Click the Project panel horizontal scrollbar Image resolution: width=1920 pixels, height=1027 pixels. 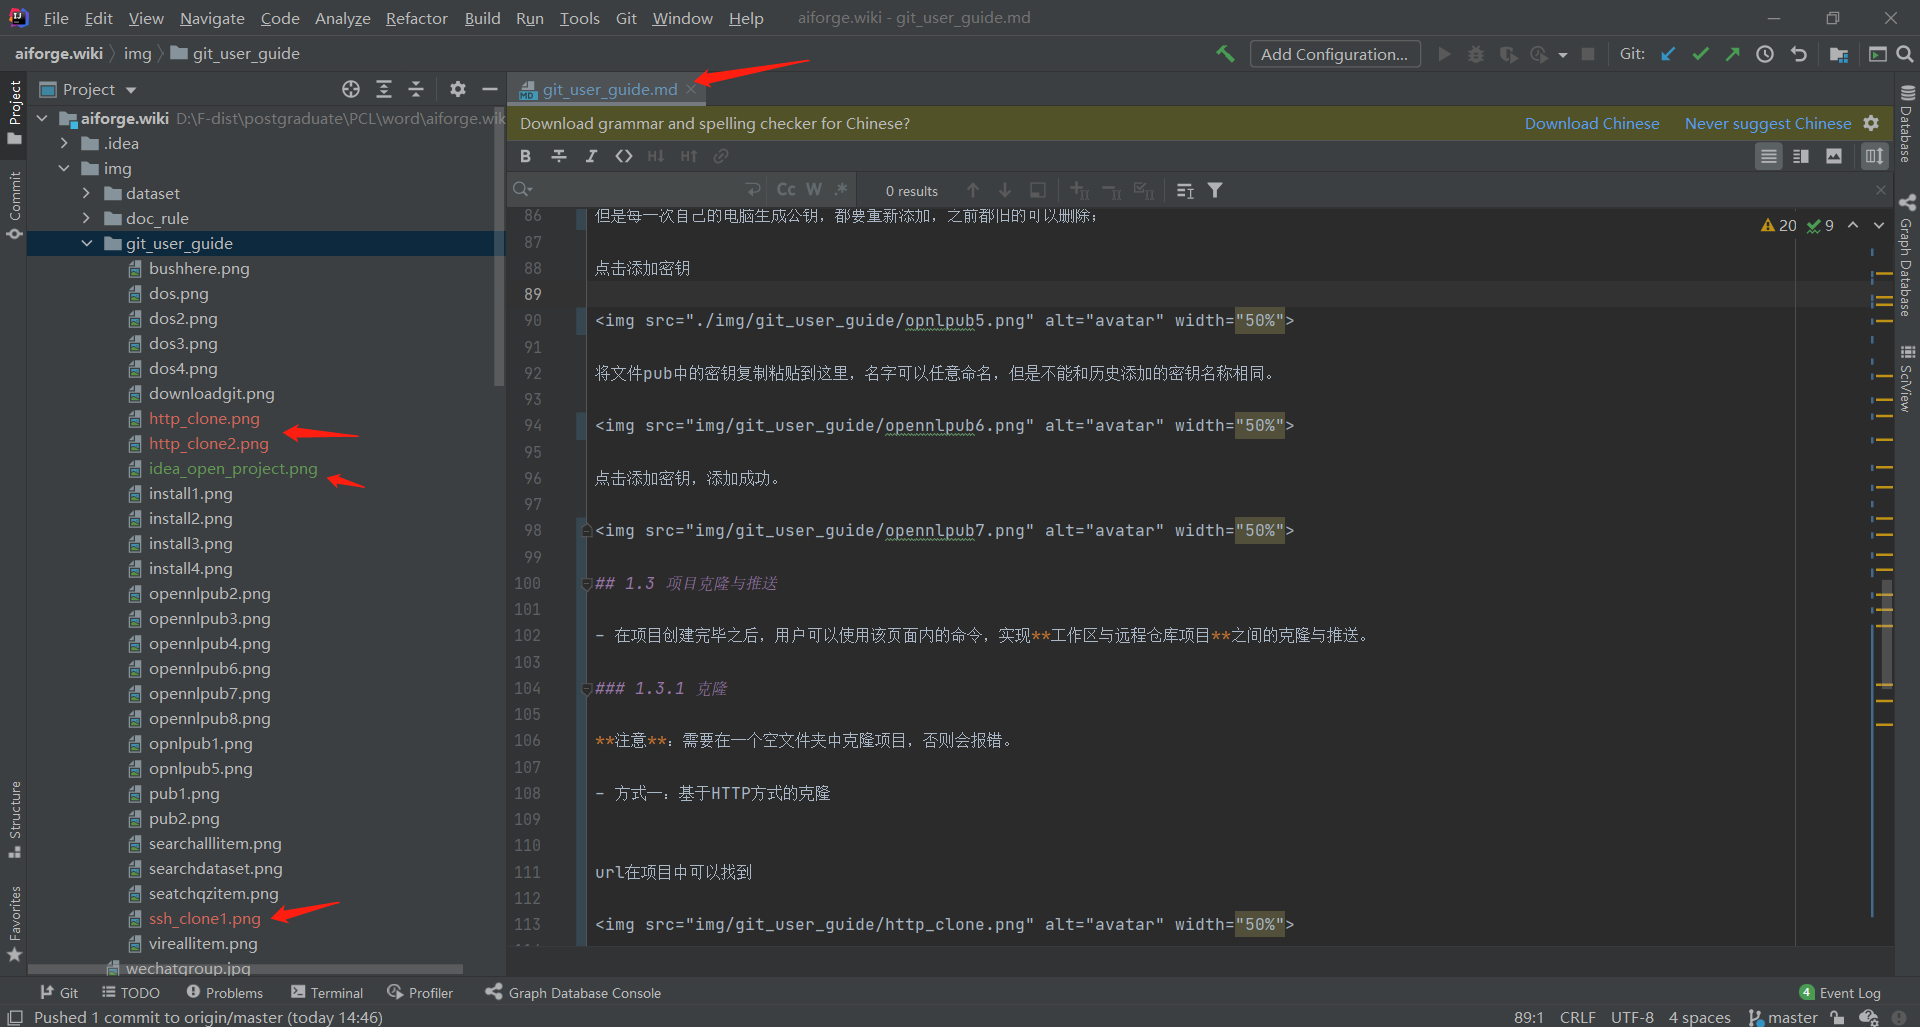pos(245,969)
